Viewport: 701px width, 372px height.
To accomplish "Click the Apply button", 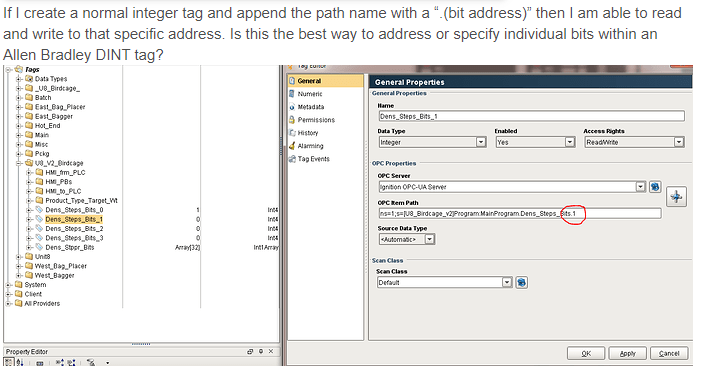I will click(x=627, y=353).
